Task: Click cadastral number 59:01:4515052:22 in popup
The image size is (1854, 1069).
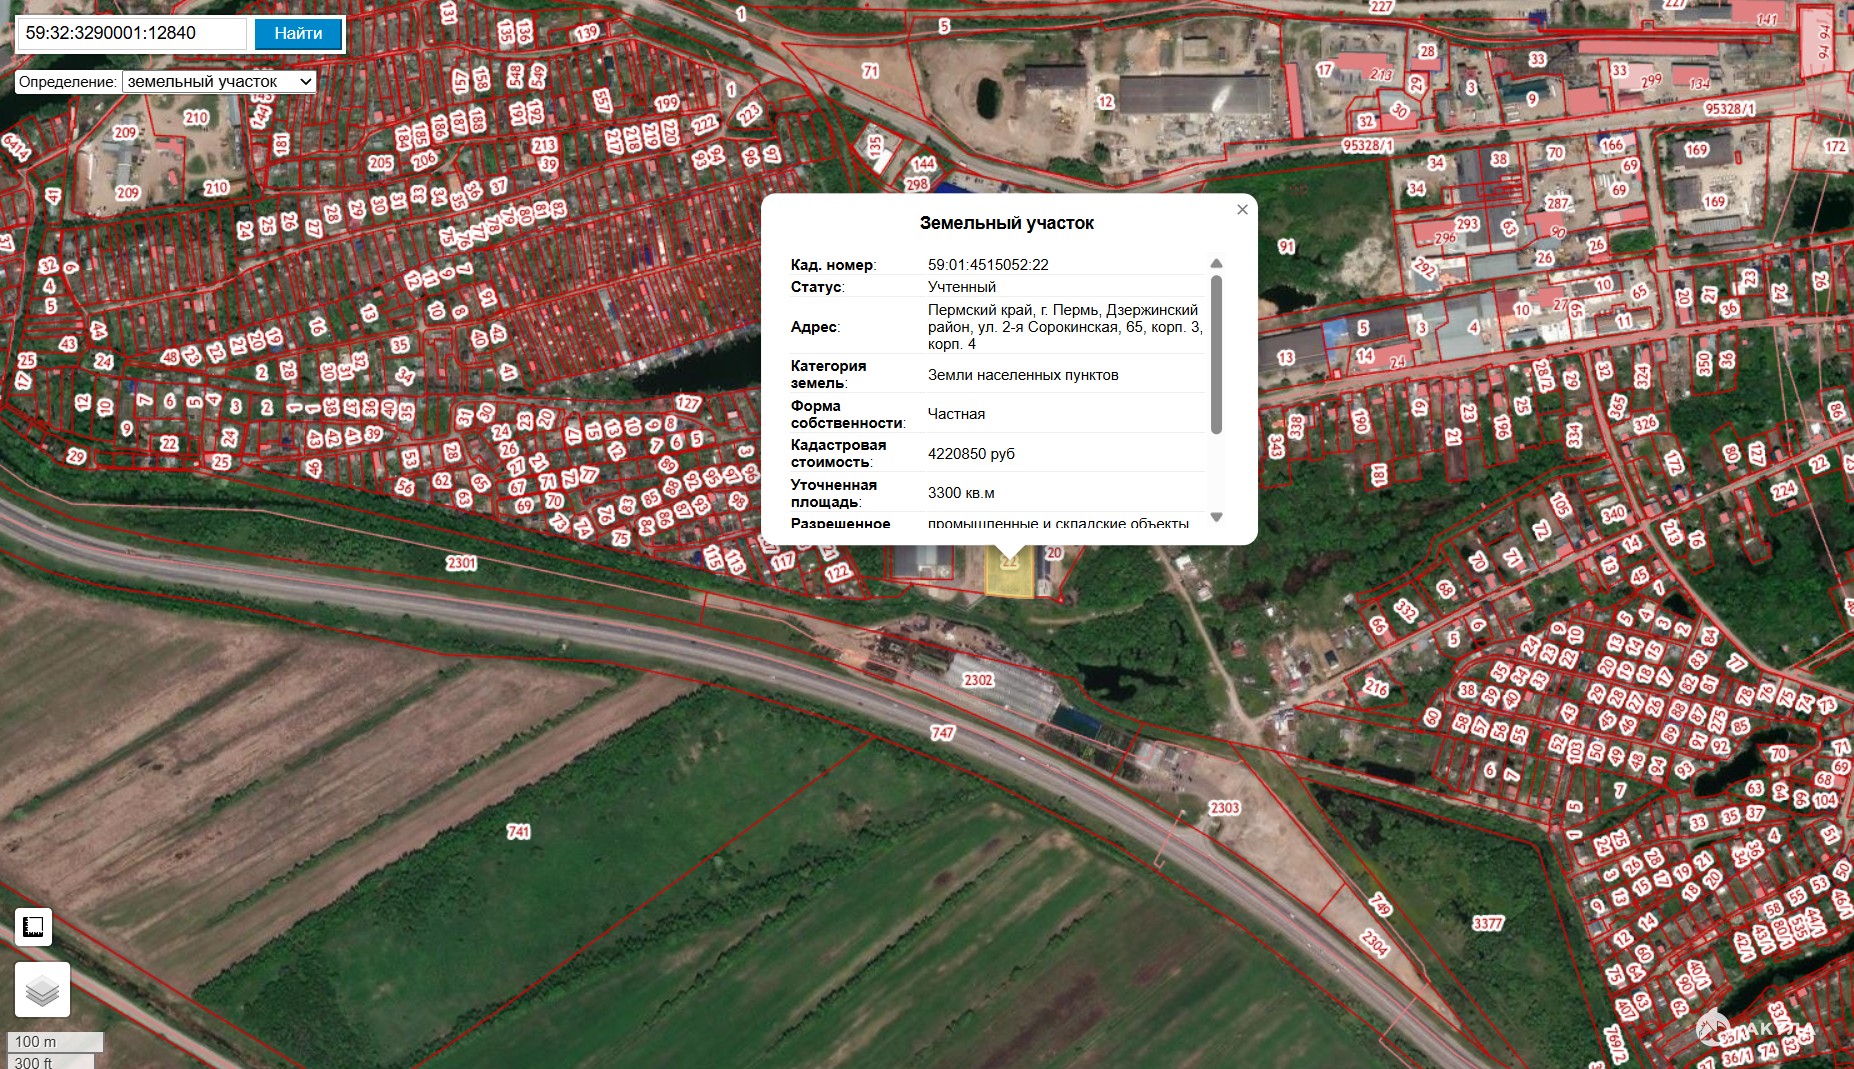Action: click(x=988, y=265)
